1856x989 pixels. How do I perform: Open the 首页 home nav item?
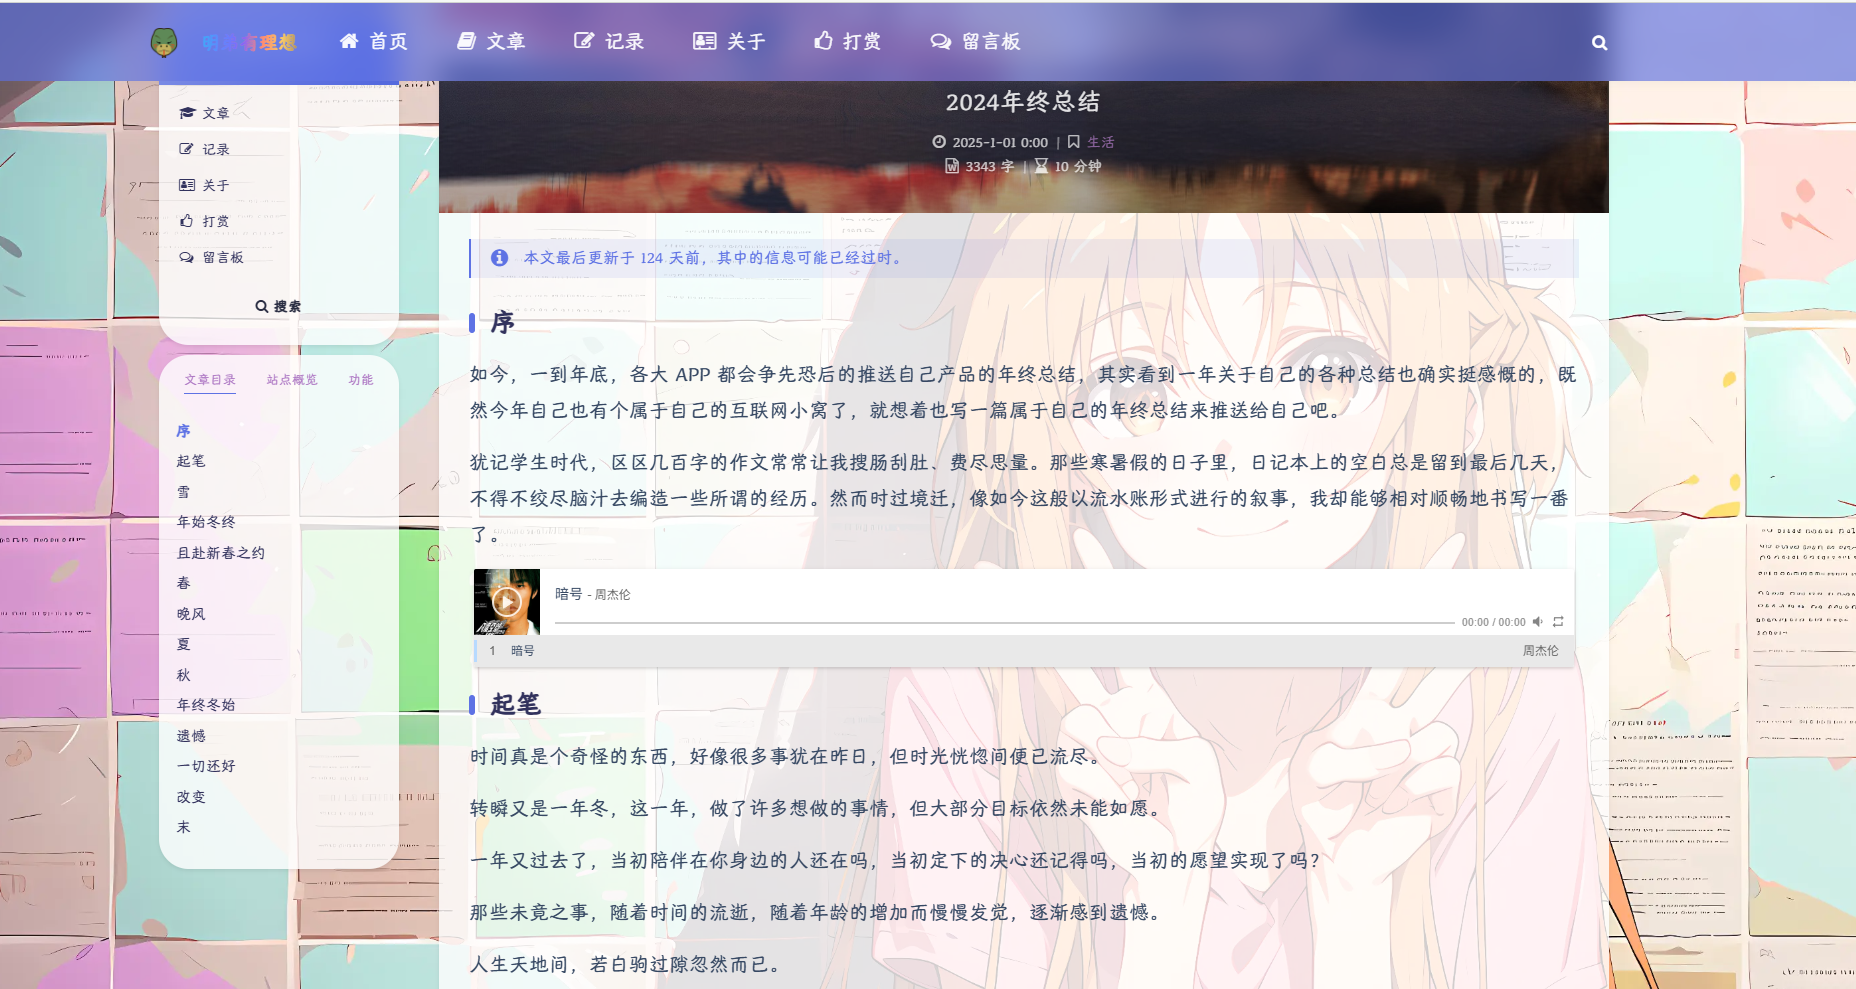click(374, 42)
